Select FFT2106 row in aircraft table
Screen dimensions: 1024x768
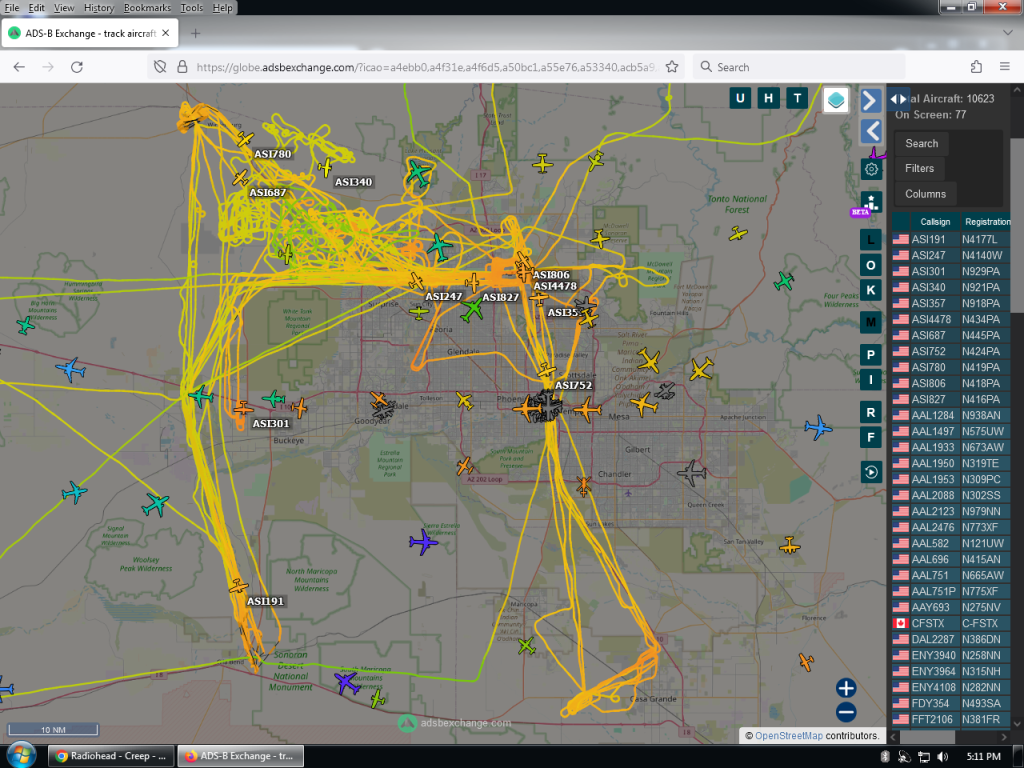[951, 719]
